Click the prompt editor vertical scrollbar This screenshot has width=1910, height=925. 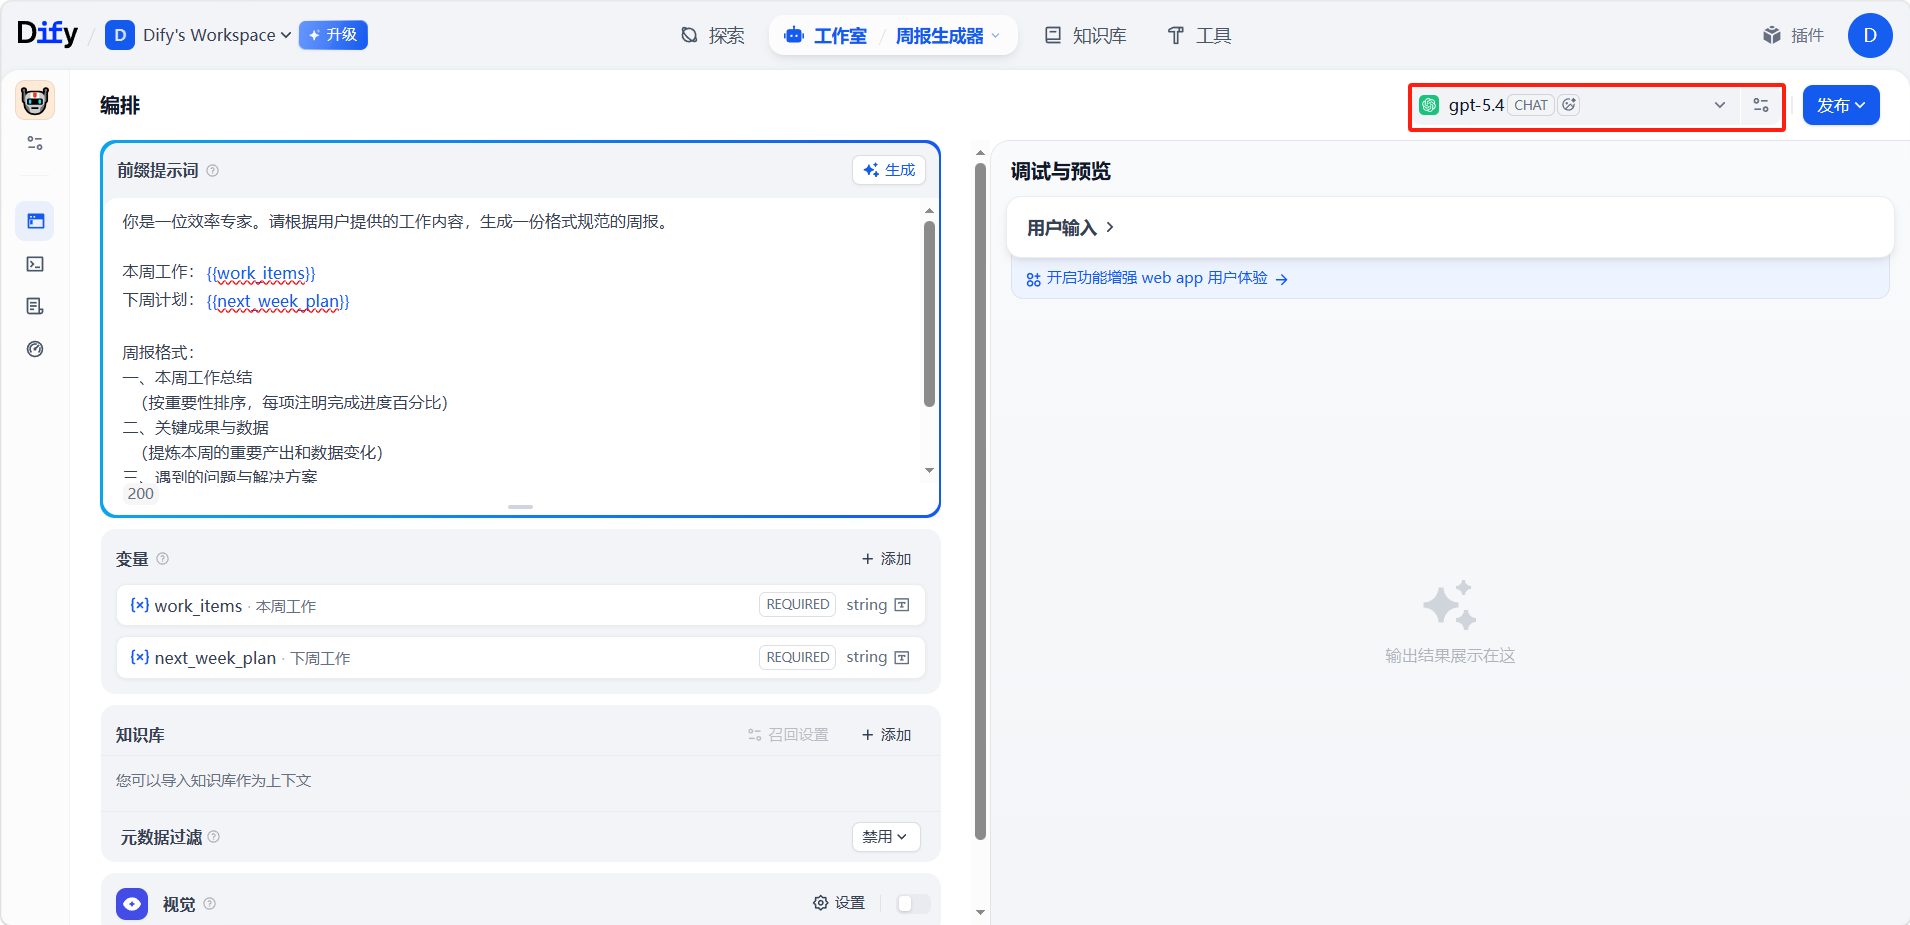929,315
